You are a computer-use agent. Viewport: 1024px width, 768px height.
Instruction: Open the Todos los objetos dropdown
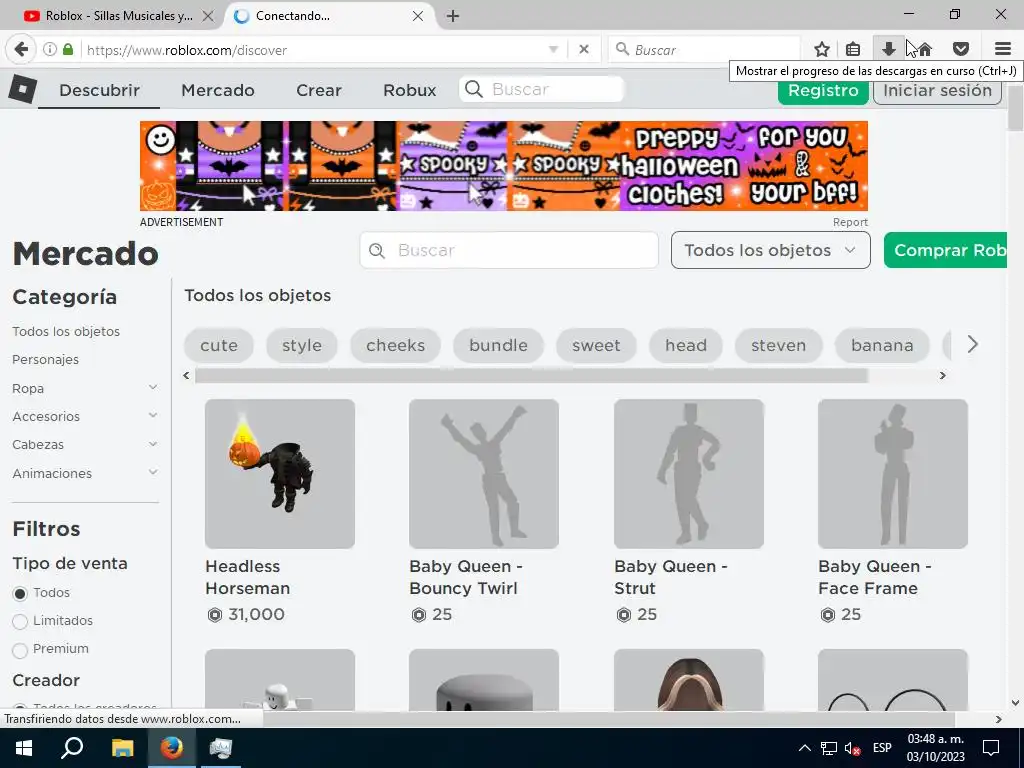(x=771, y=250)
